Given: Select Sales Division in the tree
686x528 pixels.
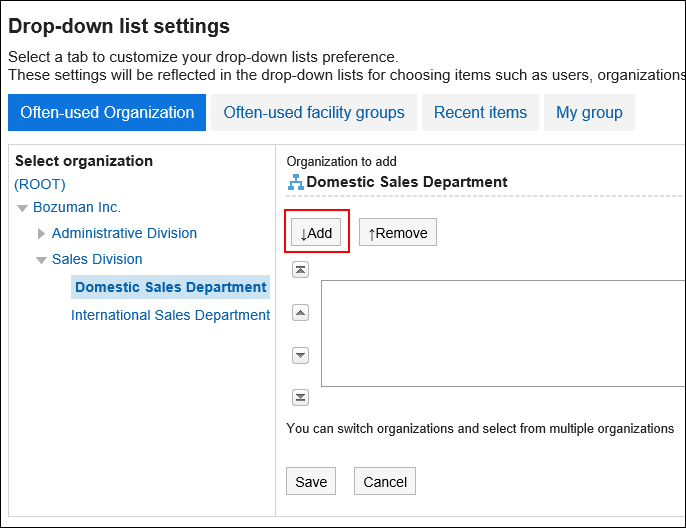Looking at the screenshot, I should point(97,259).
